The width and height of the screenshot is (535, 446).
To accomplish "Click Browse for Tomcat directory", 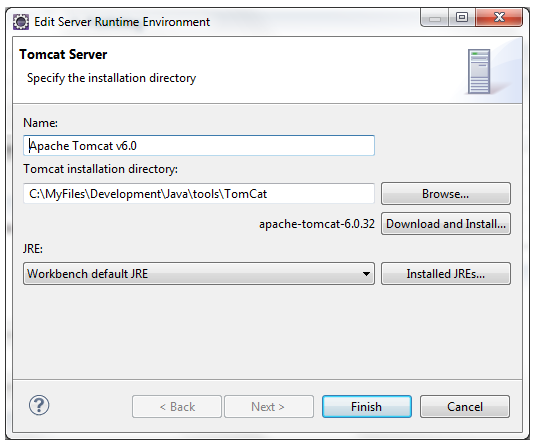I will [446, 194].
